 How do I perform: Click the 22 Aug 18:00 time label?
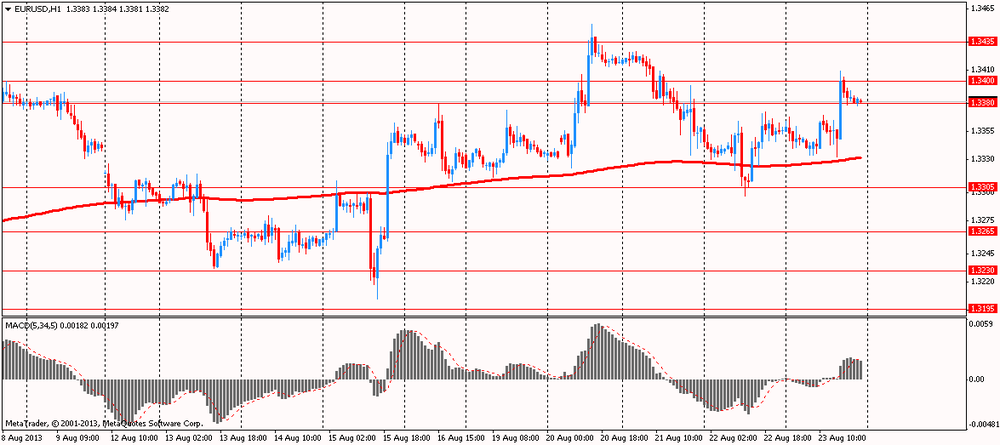pyautogui.click(x=786, y=439)
